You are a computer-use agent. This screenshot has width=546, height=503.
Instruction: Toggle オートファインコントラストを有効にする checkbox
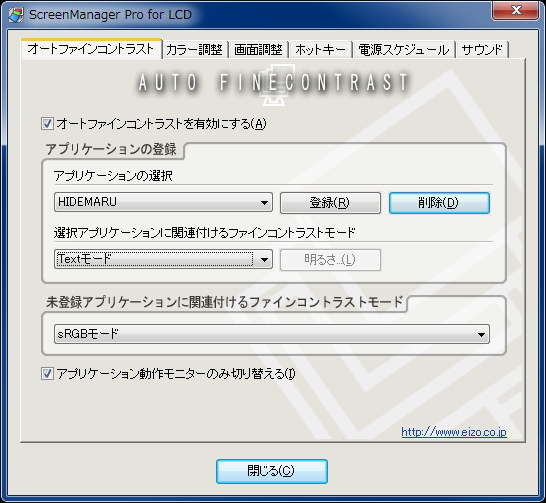point(47,124)
